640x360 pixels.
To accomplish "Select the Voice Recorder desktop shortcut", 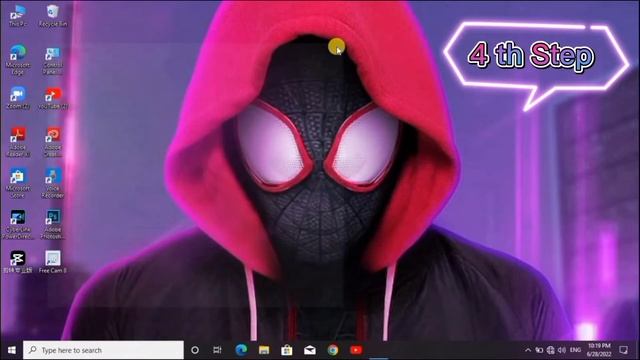I will click(x=53, y=183).
